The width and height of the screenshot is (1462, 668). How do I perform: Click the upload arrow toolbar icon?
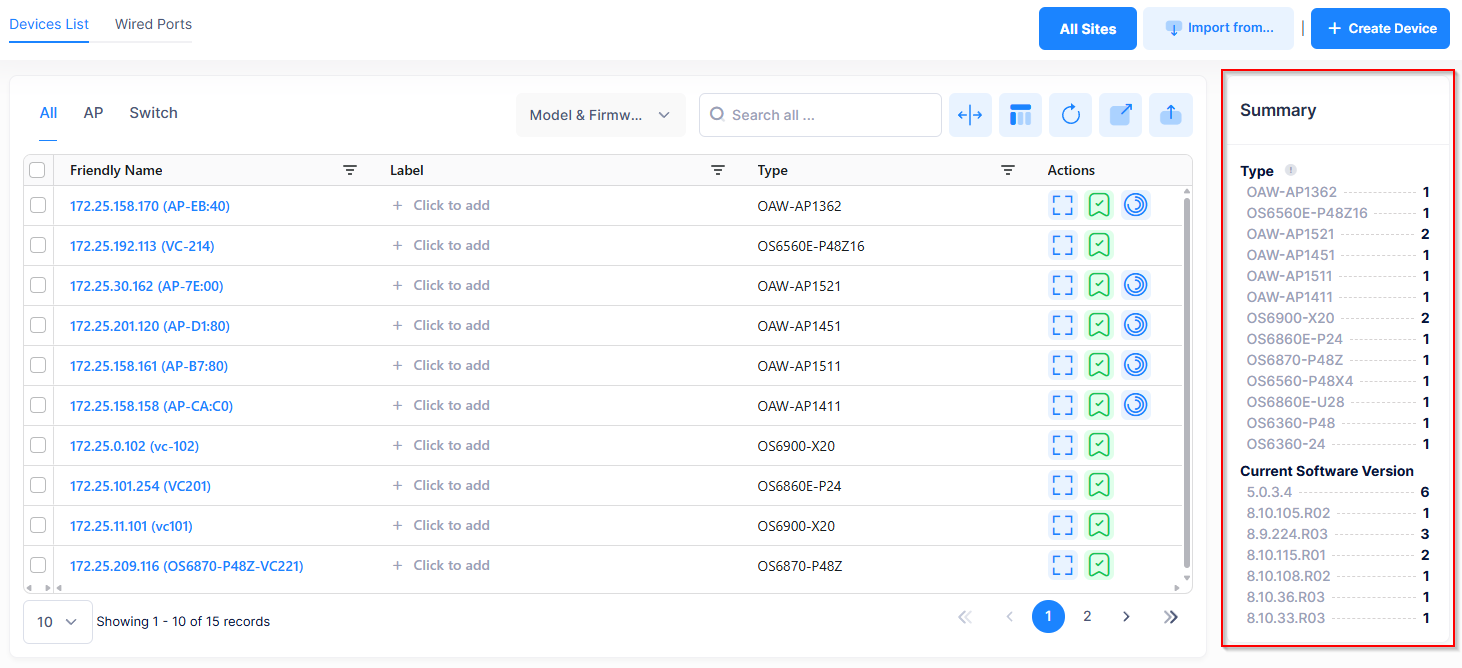coord(1170,115)
